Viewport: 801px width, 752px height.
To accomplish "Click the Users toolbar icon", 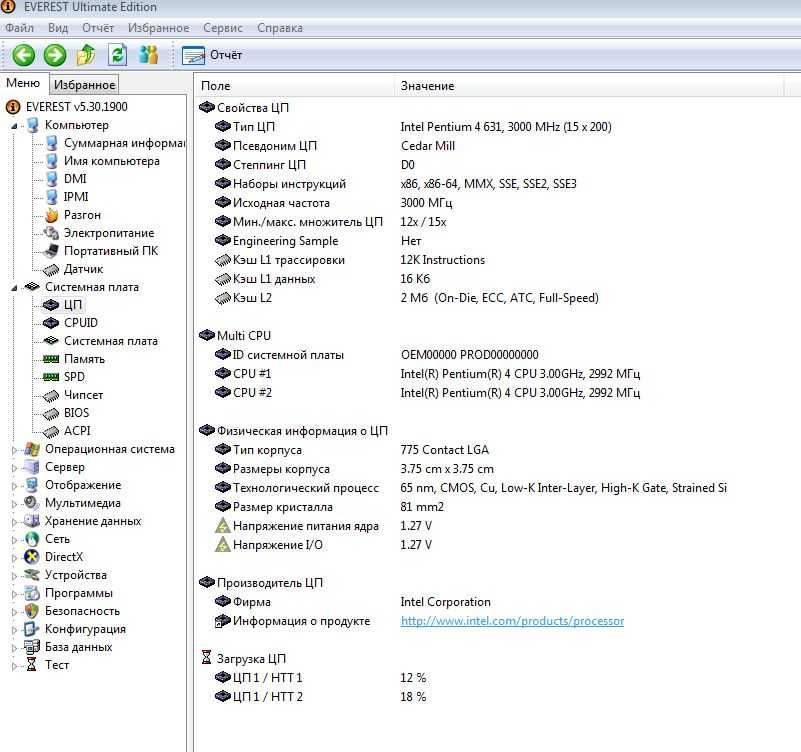I will tap(149, 55).
